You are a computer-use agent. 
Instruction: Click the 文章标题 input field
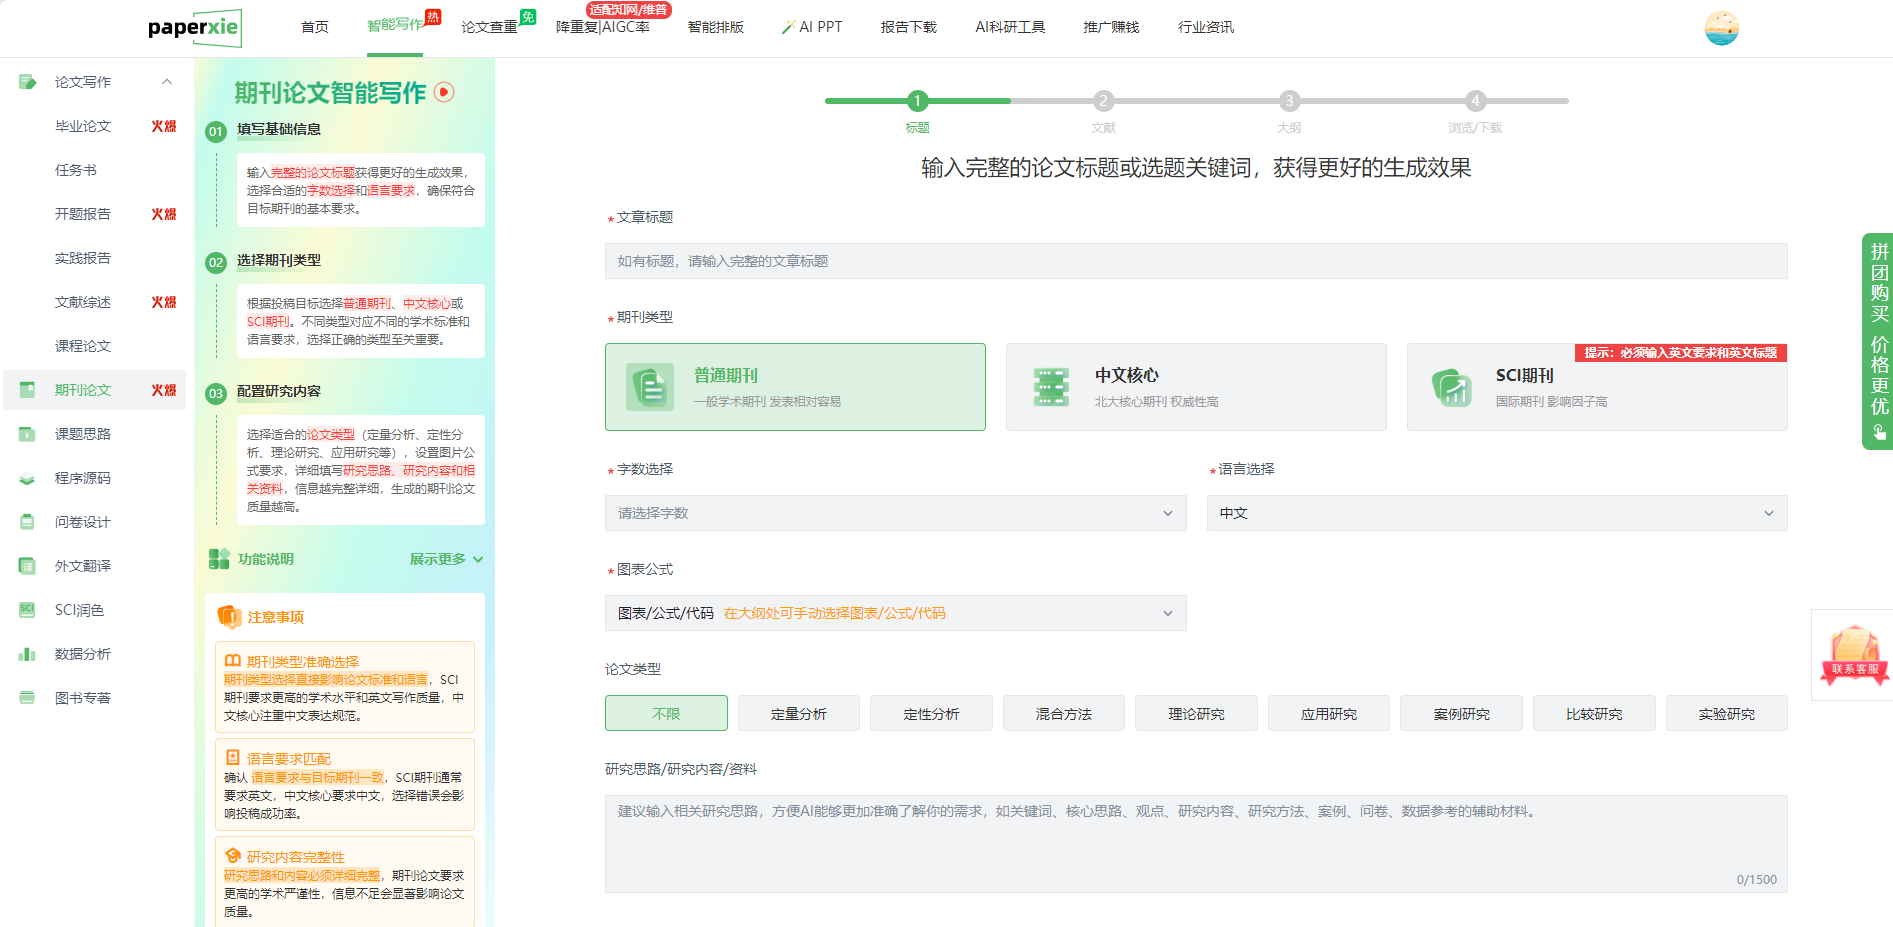[1195, 261]
